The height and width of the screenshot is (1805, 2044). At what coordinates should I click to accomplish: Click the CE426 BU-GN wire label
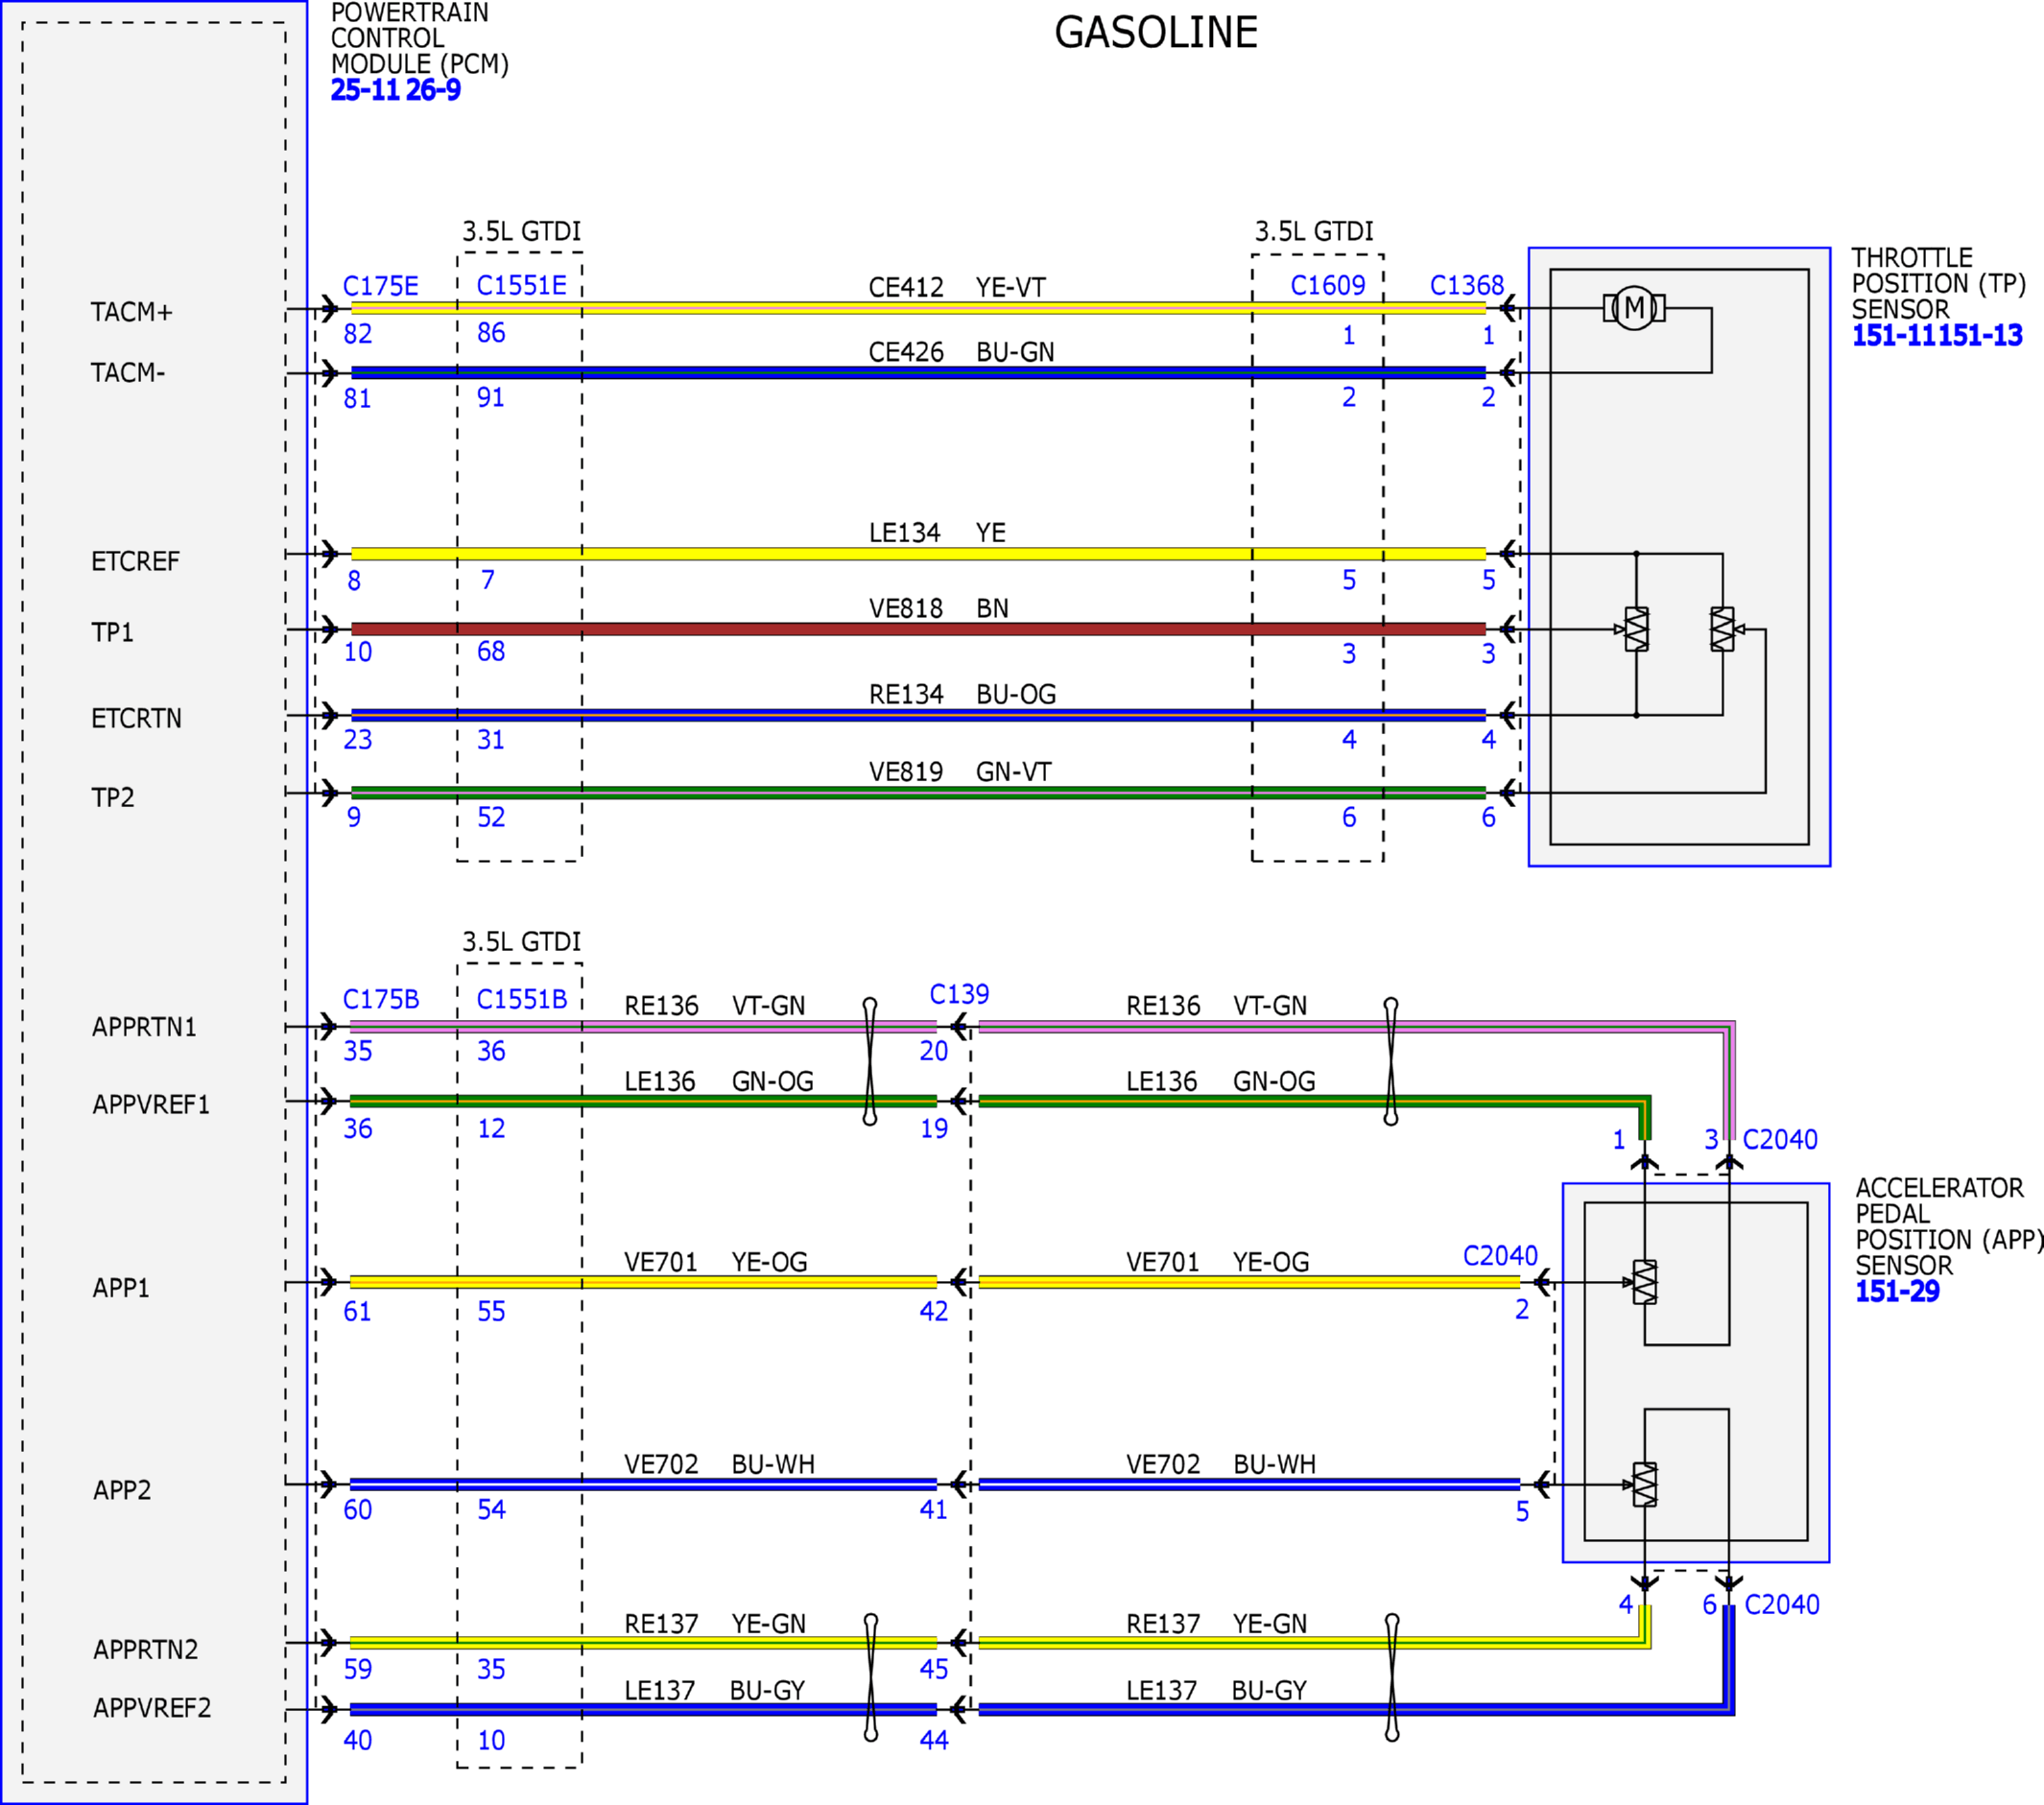coord(961,352)
